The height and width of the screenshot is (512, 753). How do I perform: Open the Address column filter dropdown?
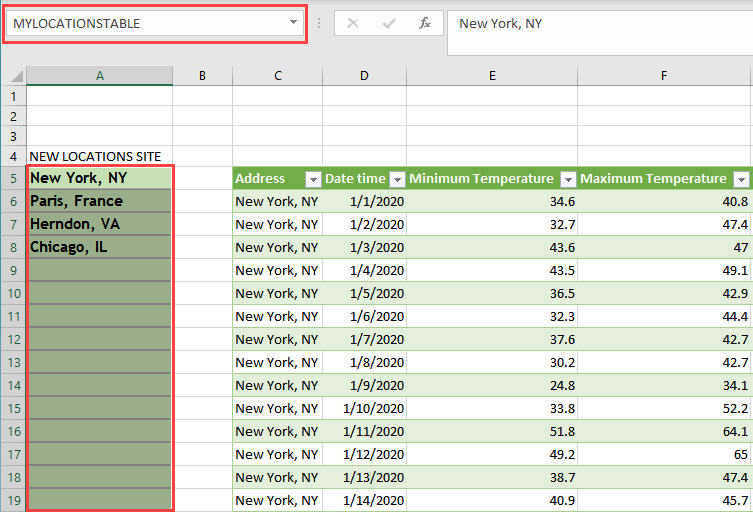pyautogui.click(x=313, y=179)
